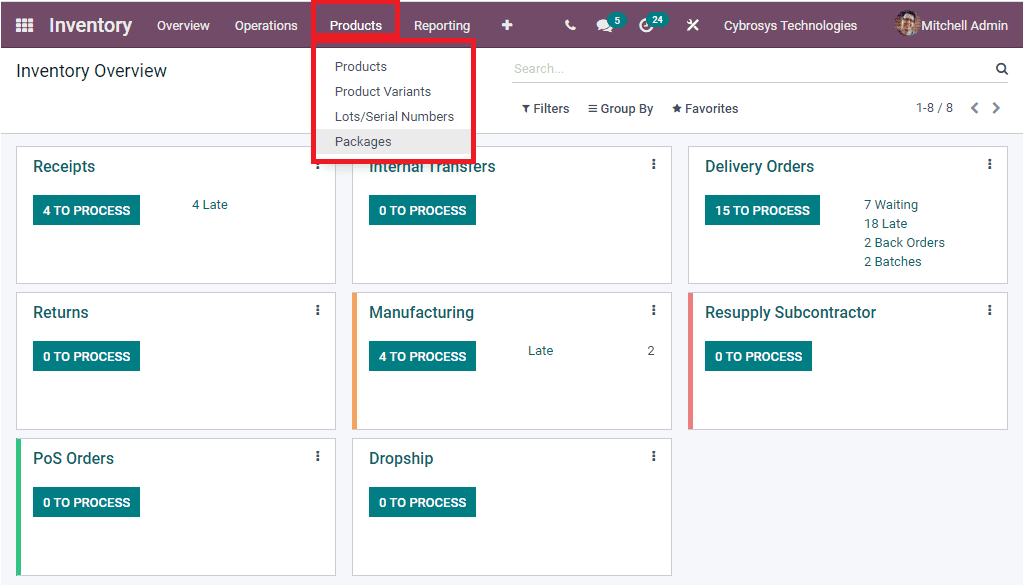Open the Group By dropdown

pyautogui.click(x=620, y=108)
